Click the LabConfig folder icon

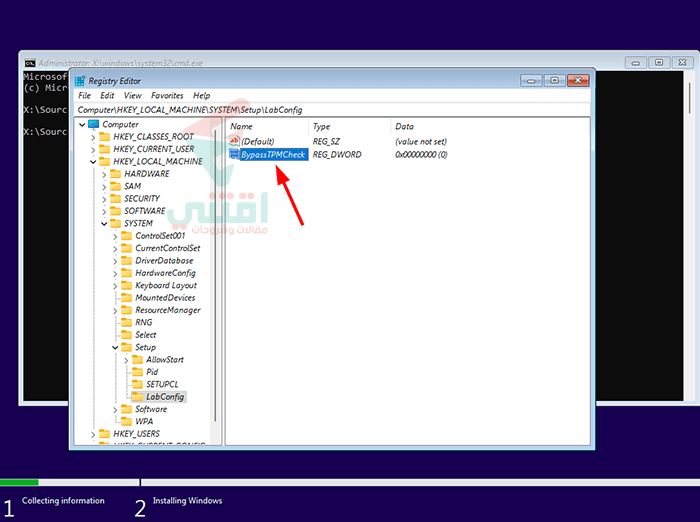click(138, 397)
